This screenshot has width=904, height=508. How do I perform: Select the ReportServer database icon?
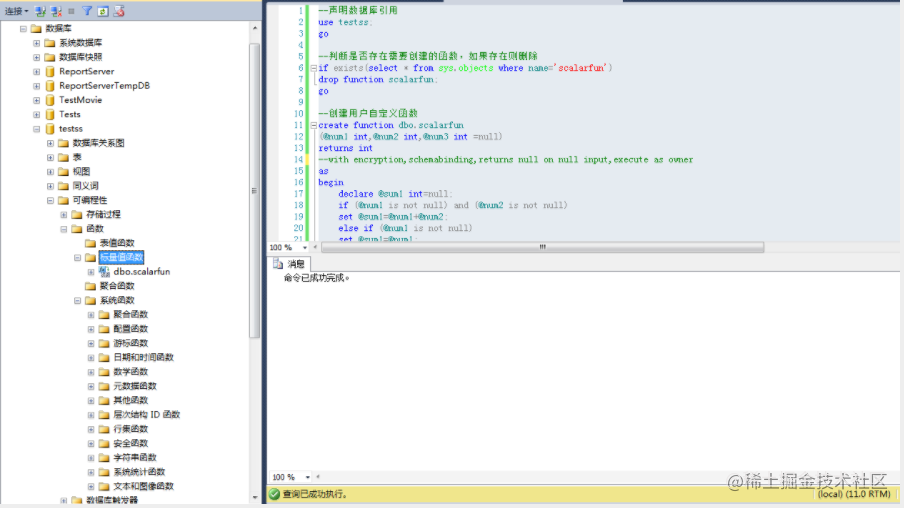coord(50,72)
